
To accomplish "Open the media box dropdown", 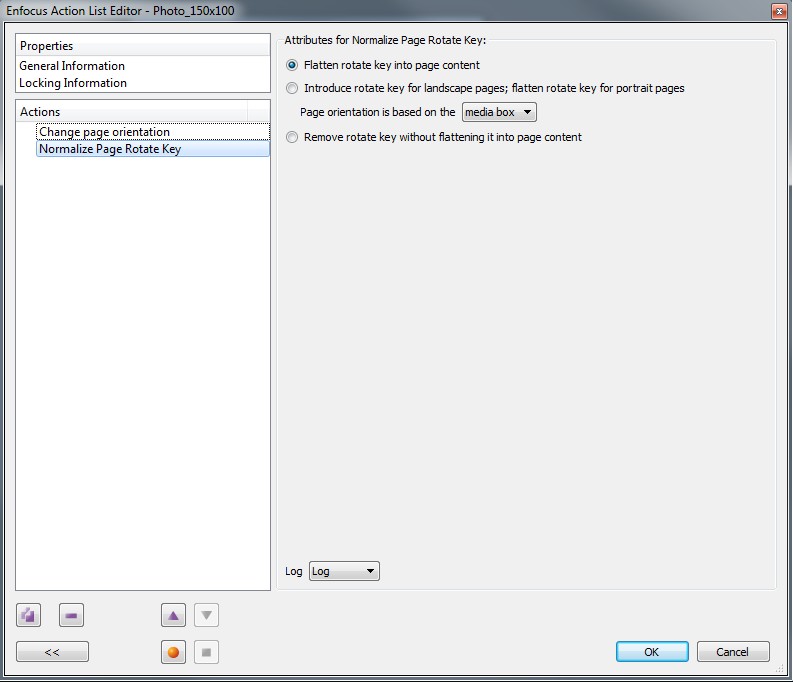I will click(x=499, y=112).
